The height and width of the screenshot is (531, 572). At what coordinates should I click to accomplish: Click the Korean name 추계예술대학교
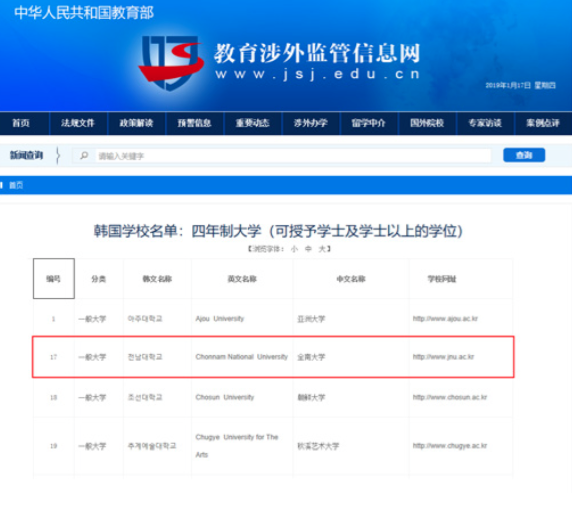click(x=152, y=446)
